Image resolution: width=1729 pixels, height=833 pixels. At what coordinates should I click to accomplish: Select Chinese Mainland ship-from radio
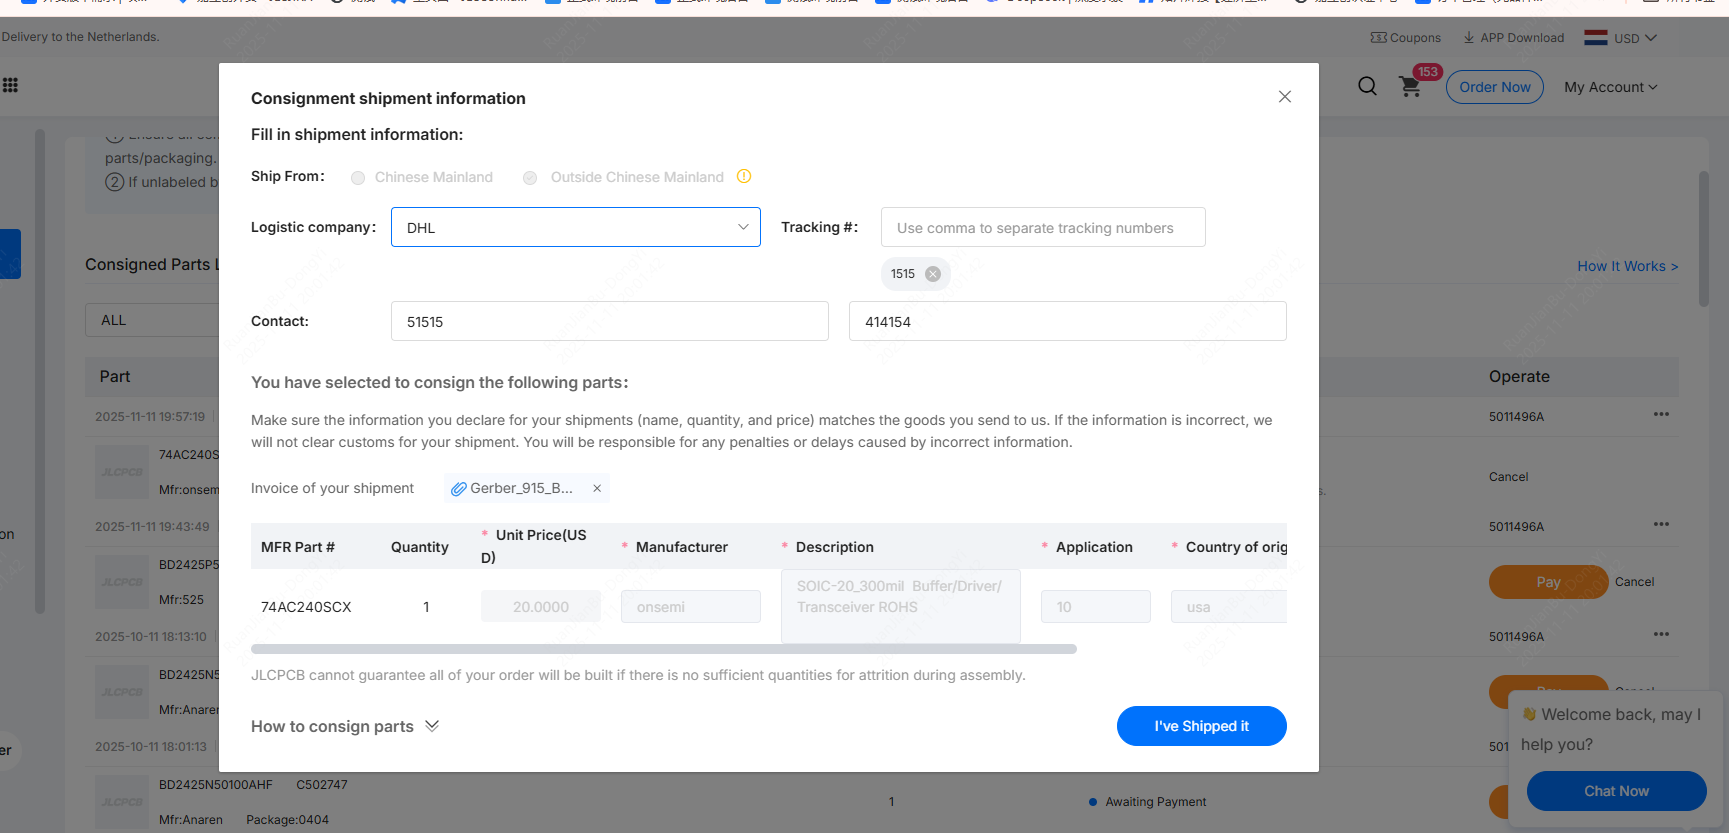click(x=358, y=178)
